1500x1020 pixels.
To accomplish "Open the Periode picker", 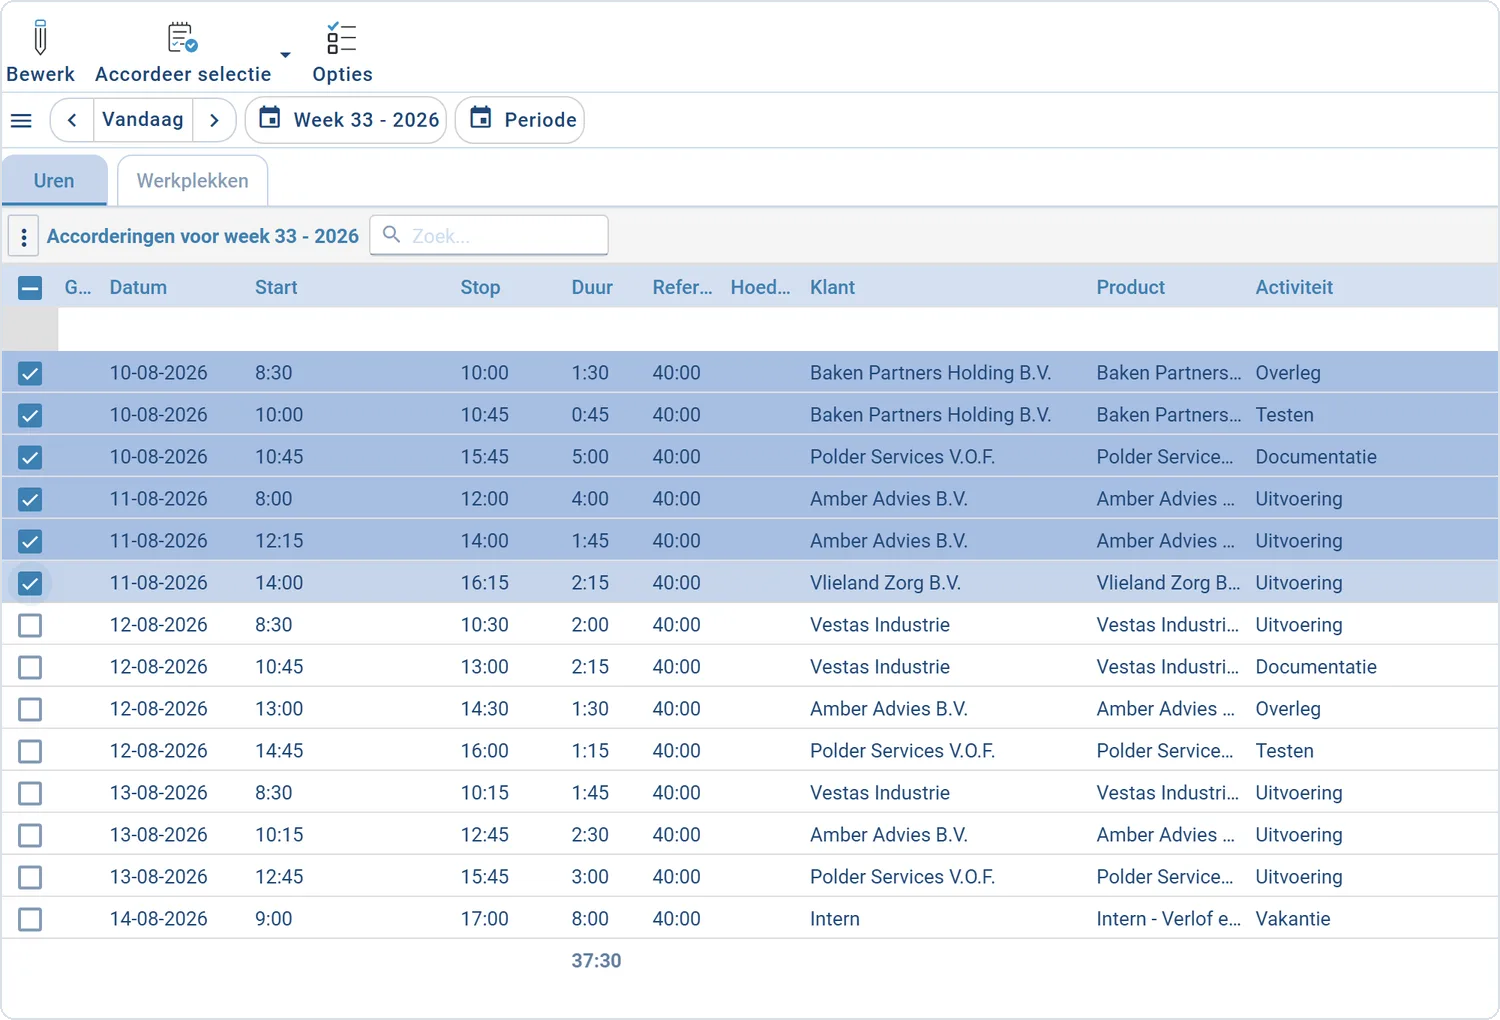I will pyautogui.click(x=520, y=120).
